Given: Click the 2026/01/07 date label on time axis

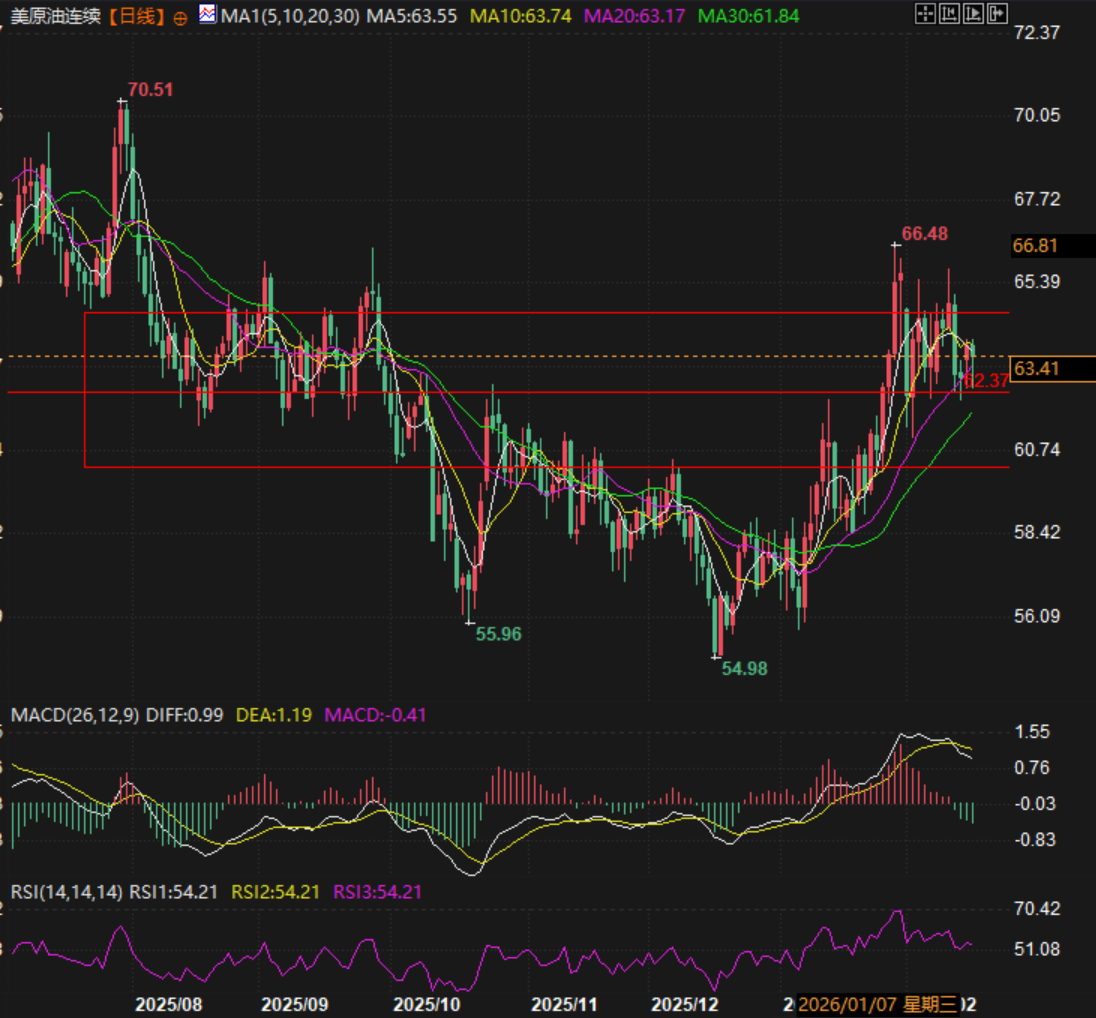Looking at the screenshot, I should pos(847,1003).
